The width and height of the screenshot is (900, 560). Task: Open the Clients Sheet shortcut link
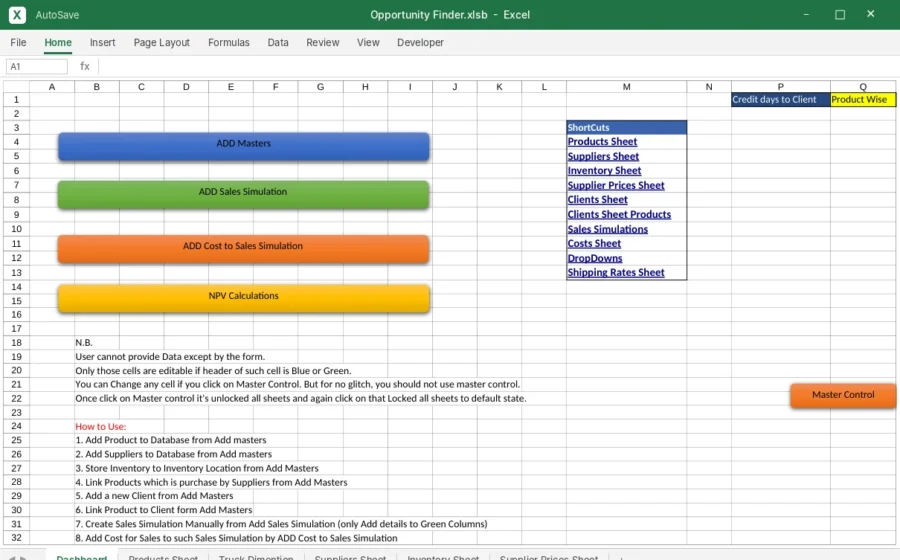coord(597,200)
